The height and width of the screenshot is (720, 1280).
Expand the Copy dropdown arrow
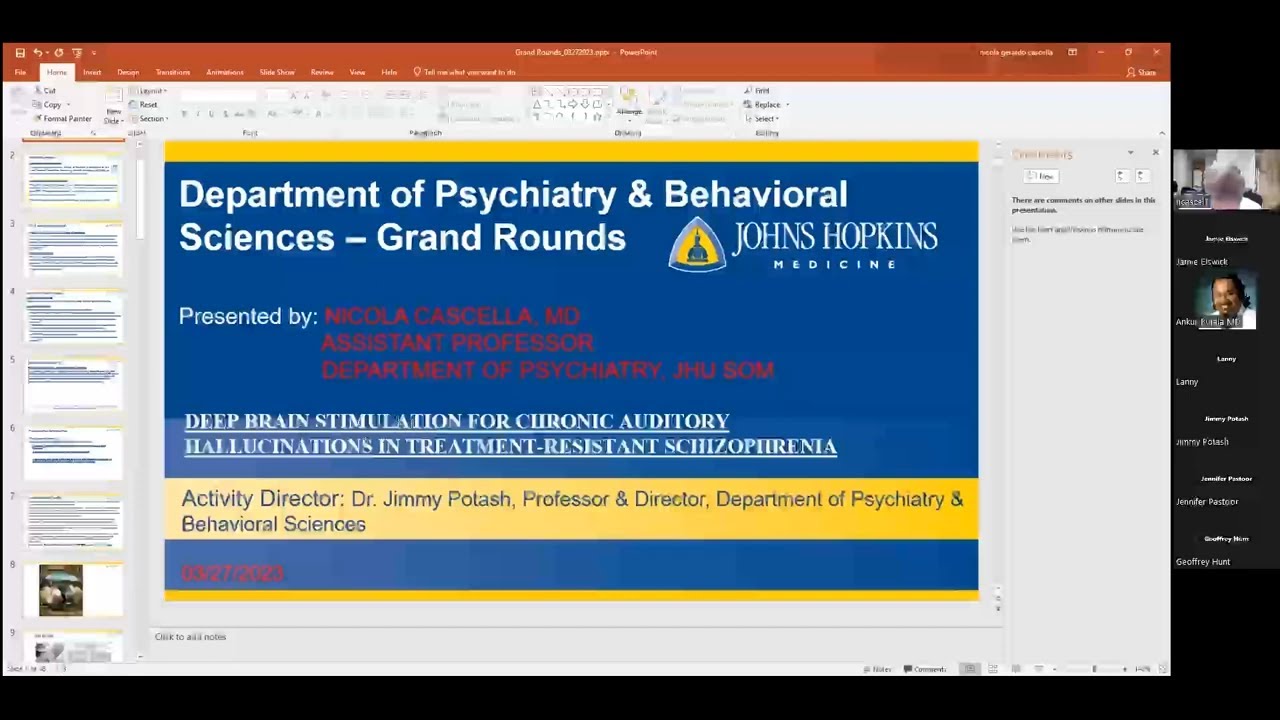[x=69, y=105]
